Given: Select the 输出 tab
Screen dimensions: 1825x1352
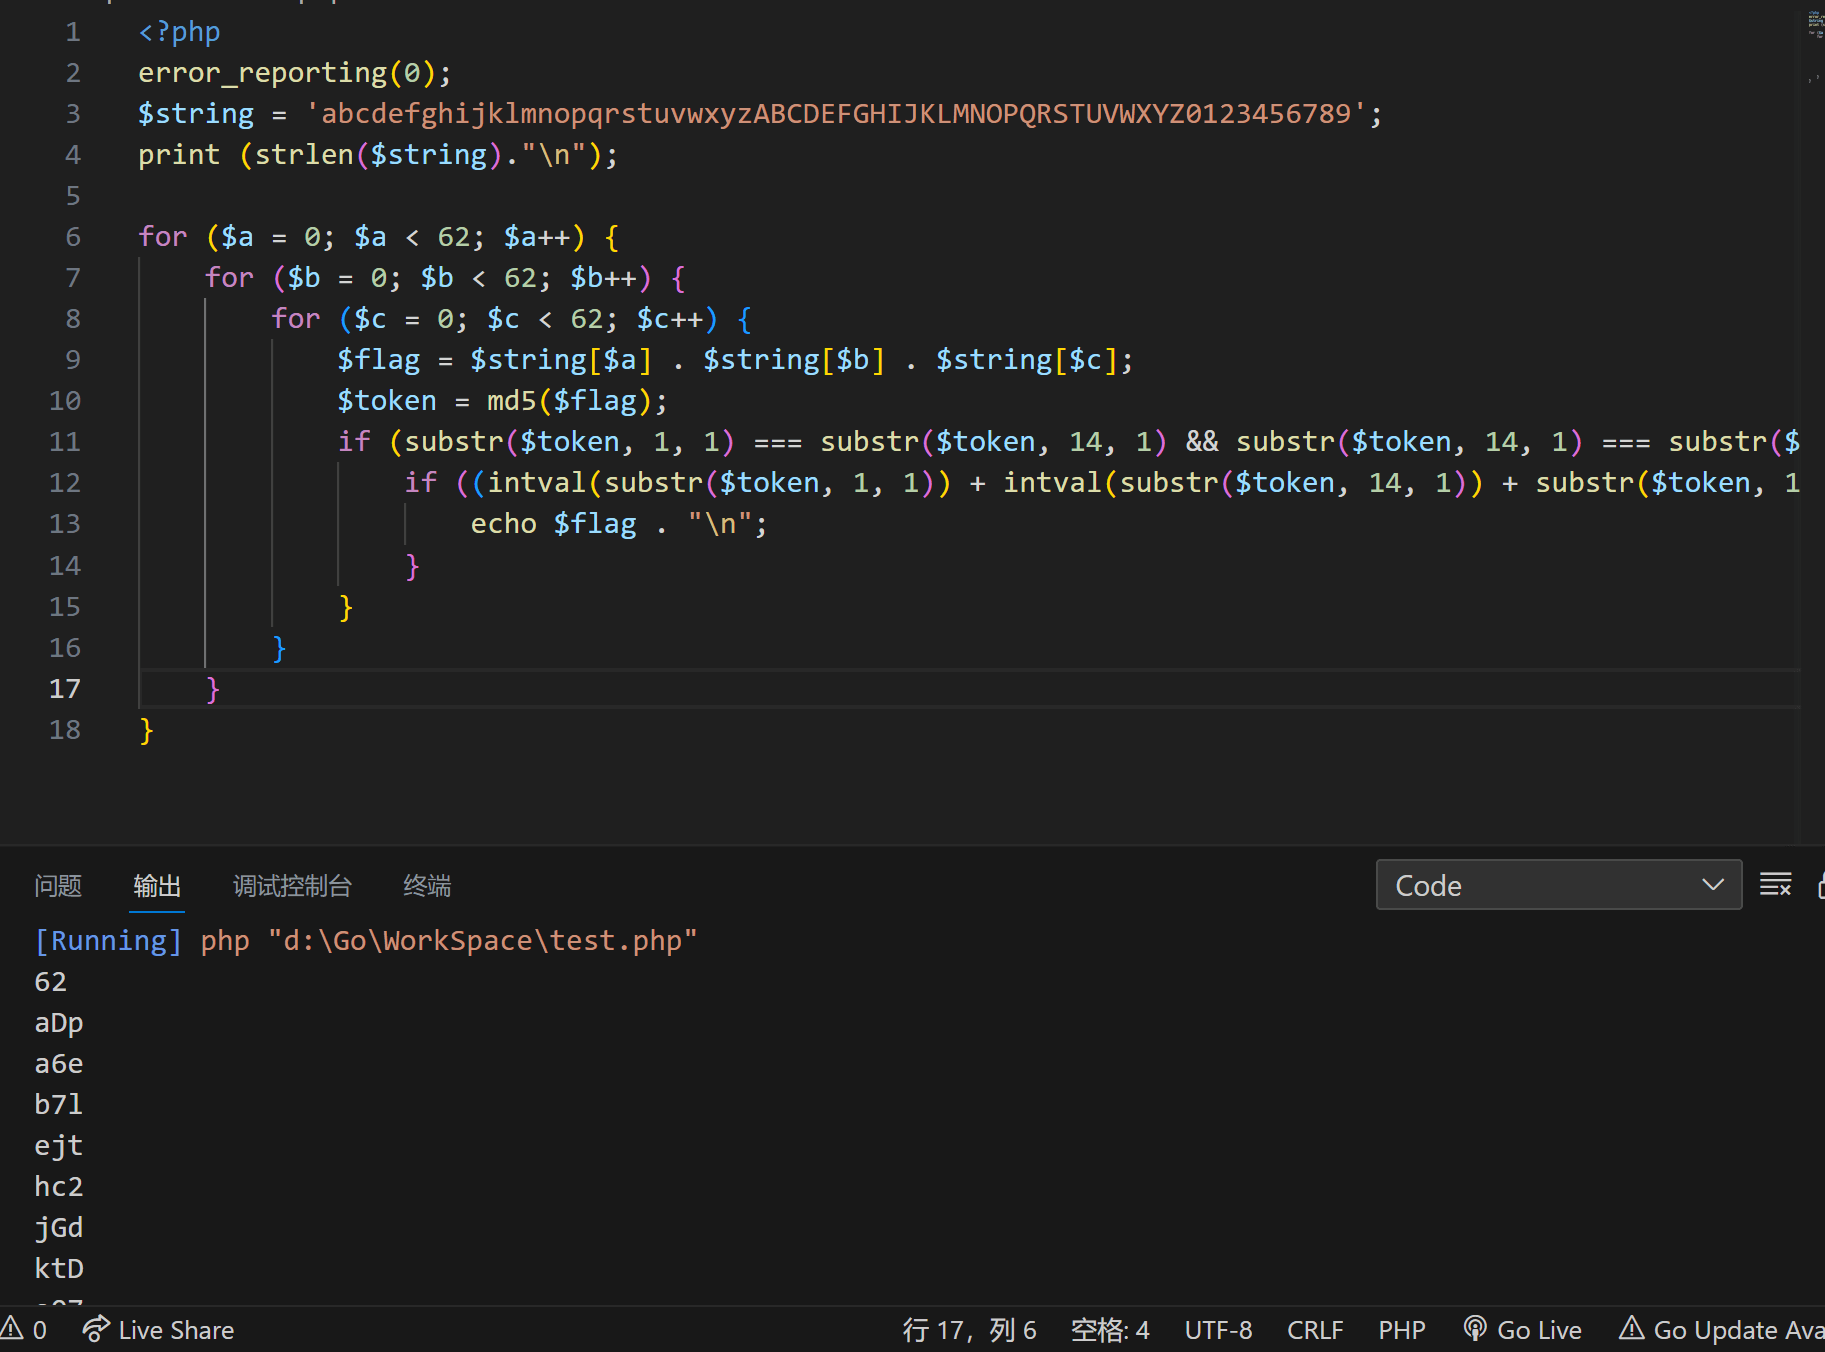Looking at the screenshot, I should point(157,886).
